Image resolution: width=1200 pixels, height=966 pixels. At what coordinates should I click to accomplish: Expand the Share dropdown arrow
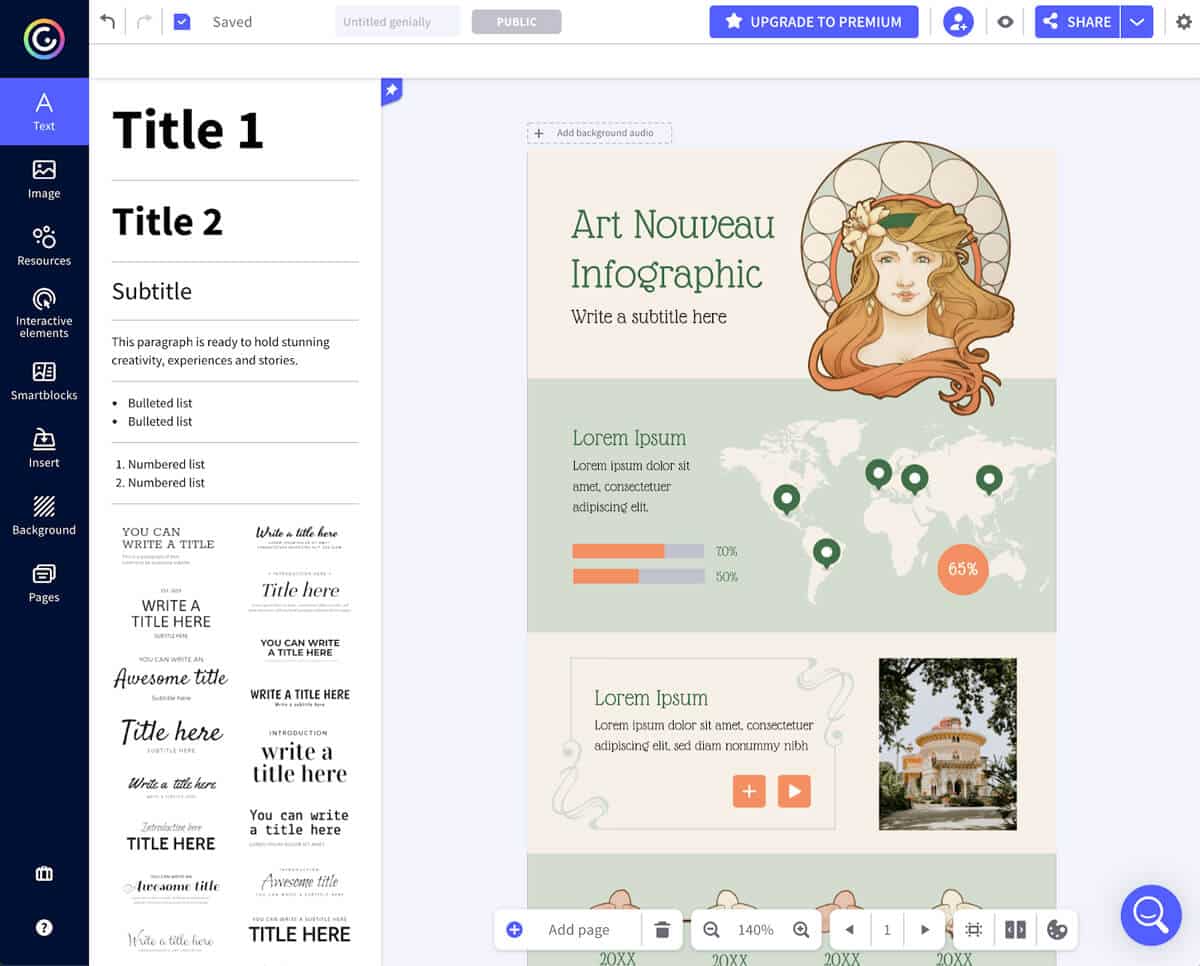click(x=1137, y=21)
